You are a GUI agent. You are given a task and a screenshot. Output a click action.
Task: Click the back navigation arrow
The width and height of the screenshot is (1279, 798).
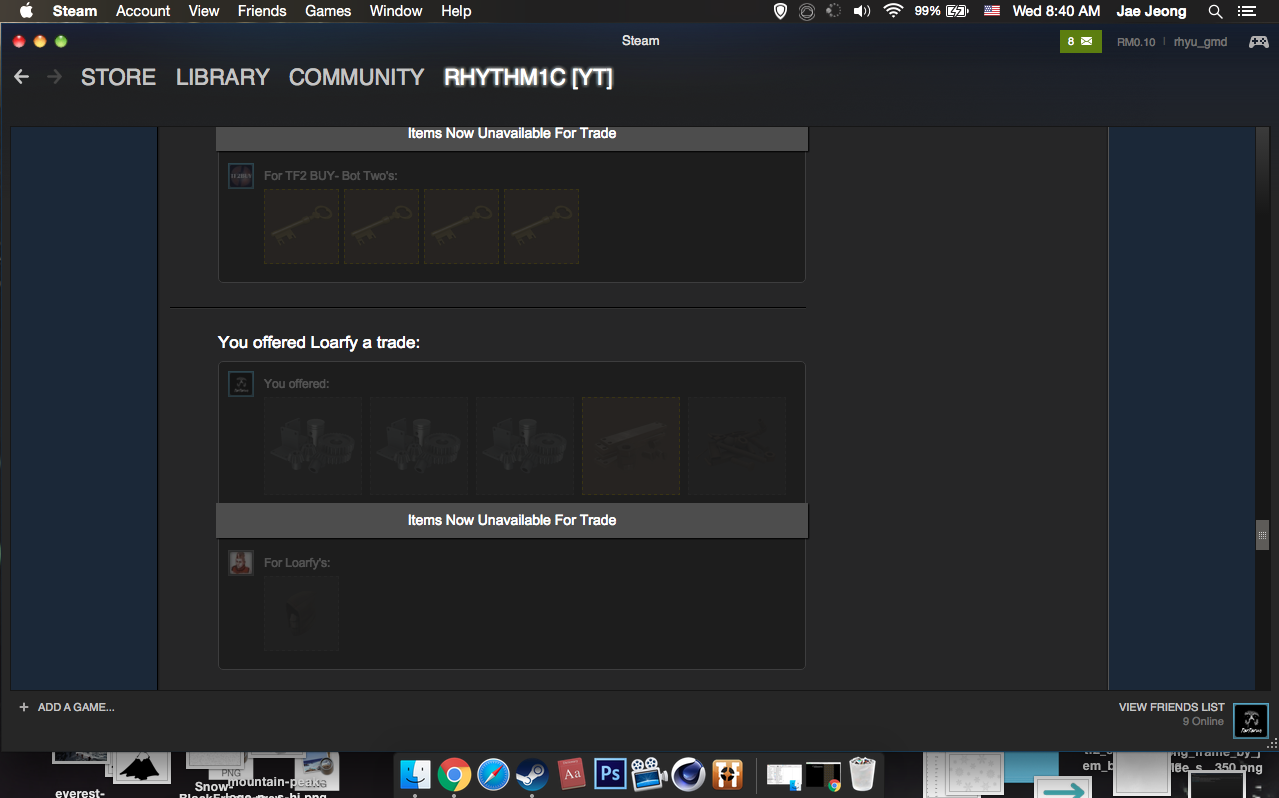tap(21, 77)
